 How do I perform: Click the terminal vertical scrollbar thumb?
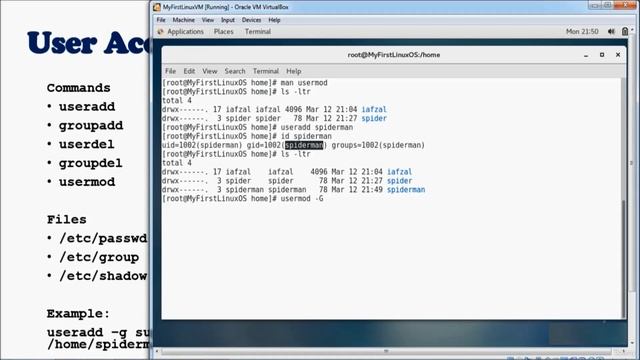[x=624, y=258]
